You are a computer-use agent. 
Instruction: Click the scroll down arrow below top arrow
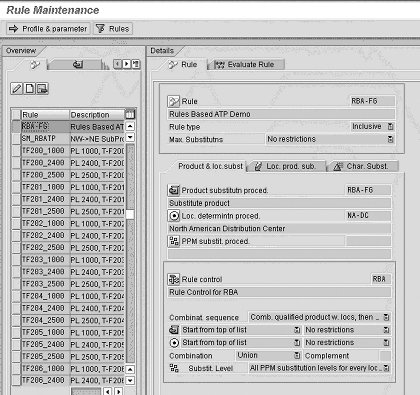(x=130, y=137)
